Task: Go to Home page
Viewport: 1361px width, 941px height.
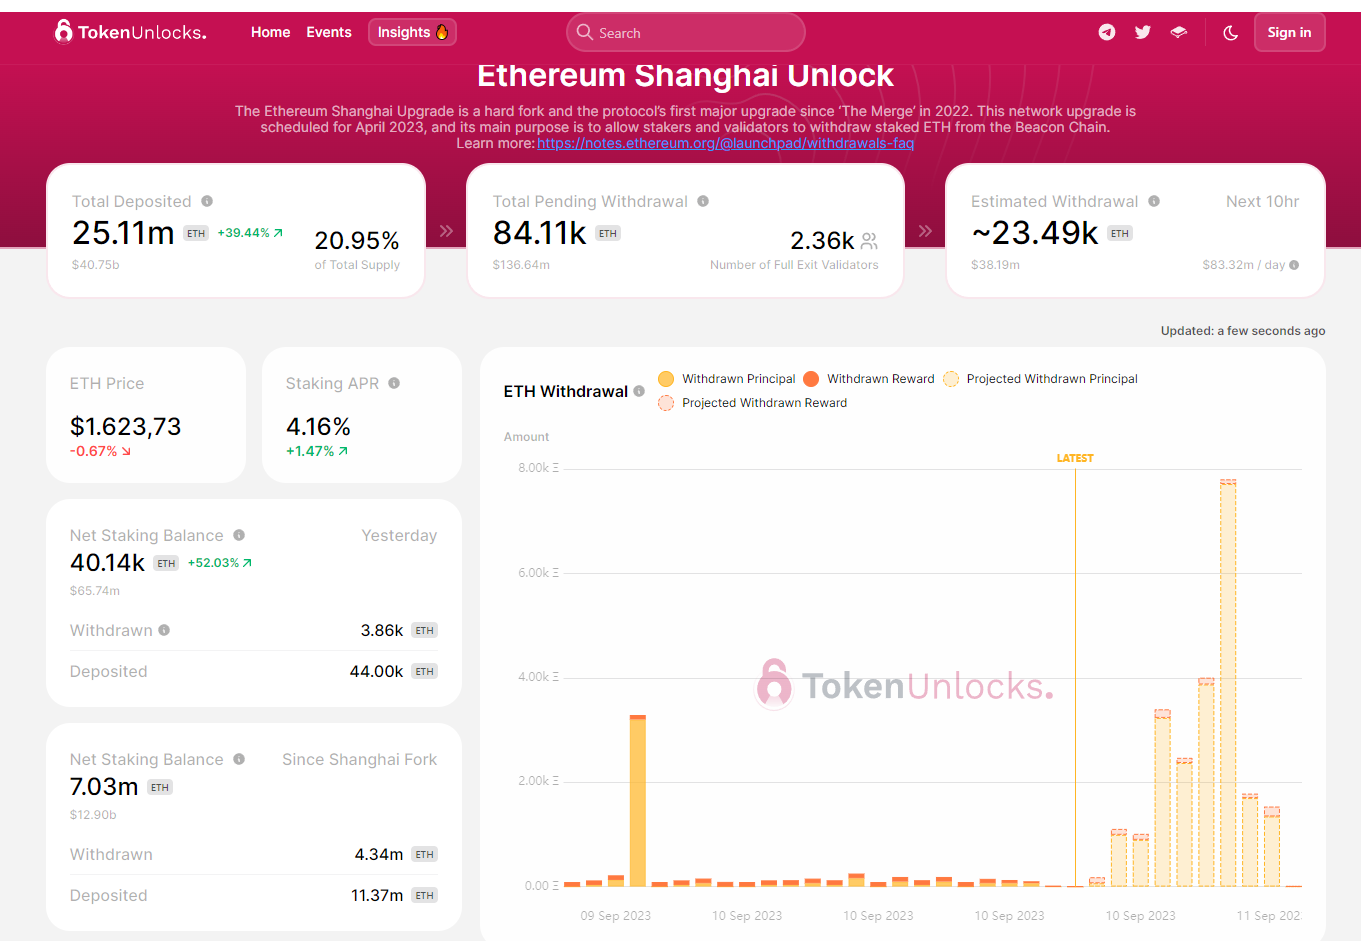Action: click(x=270, y=32)
